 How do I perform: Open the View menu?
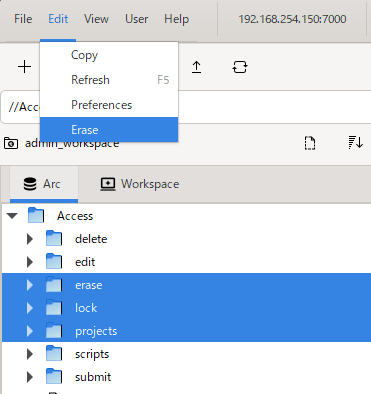(96, 19)
